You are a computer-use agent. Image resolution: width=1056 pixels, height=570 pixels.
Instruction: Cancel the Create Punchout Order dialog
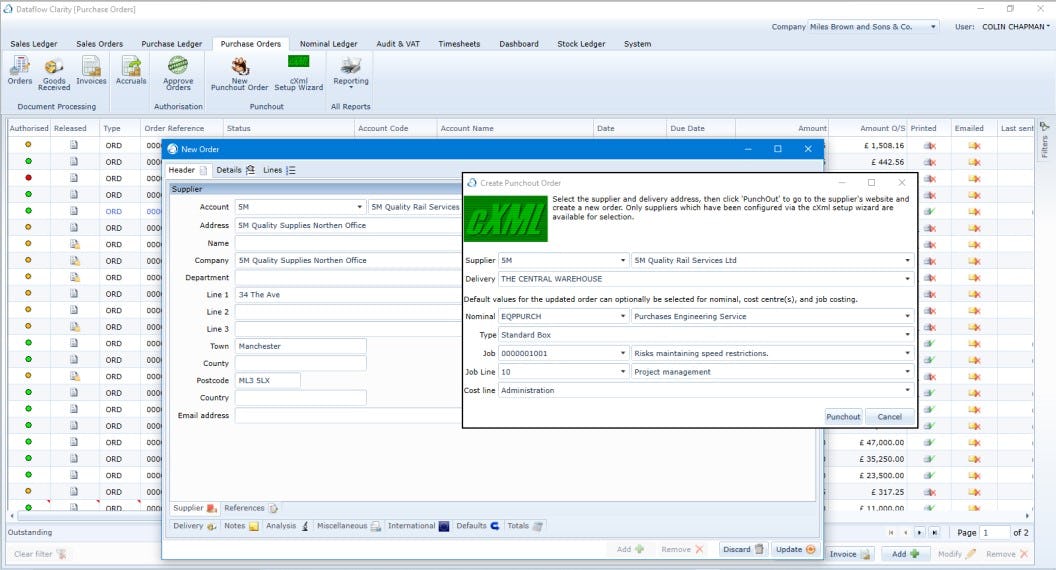coord(889,416)
